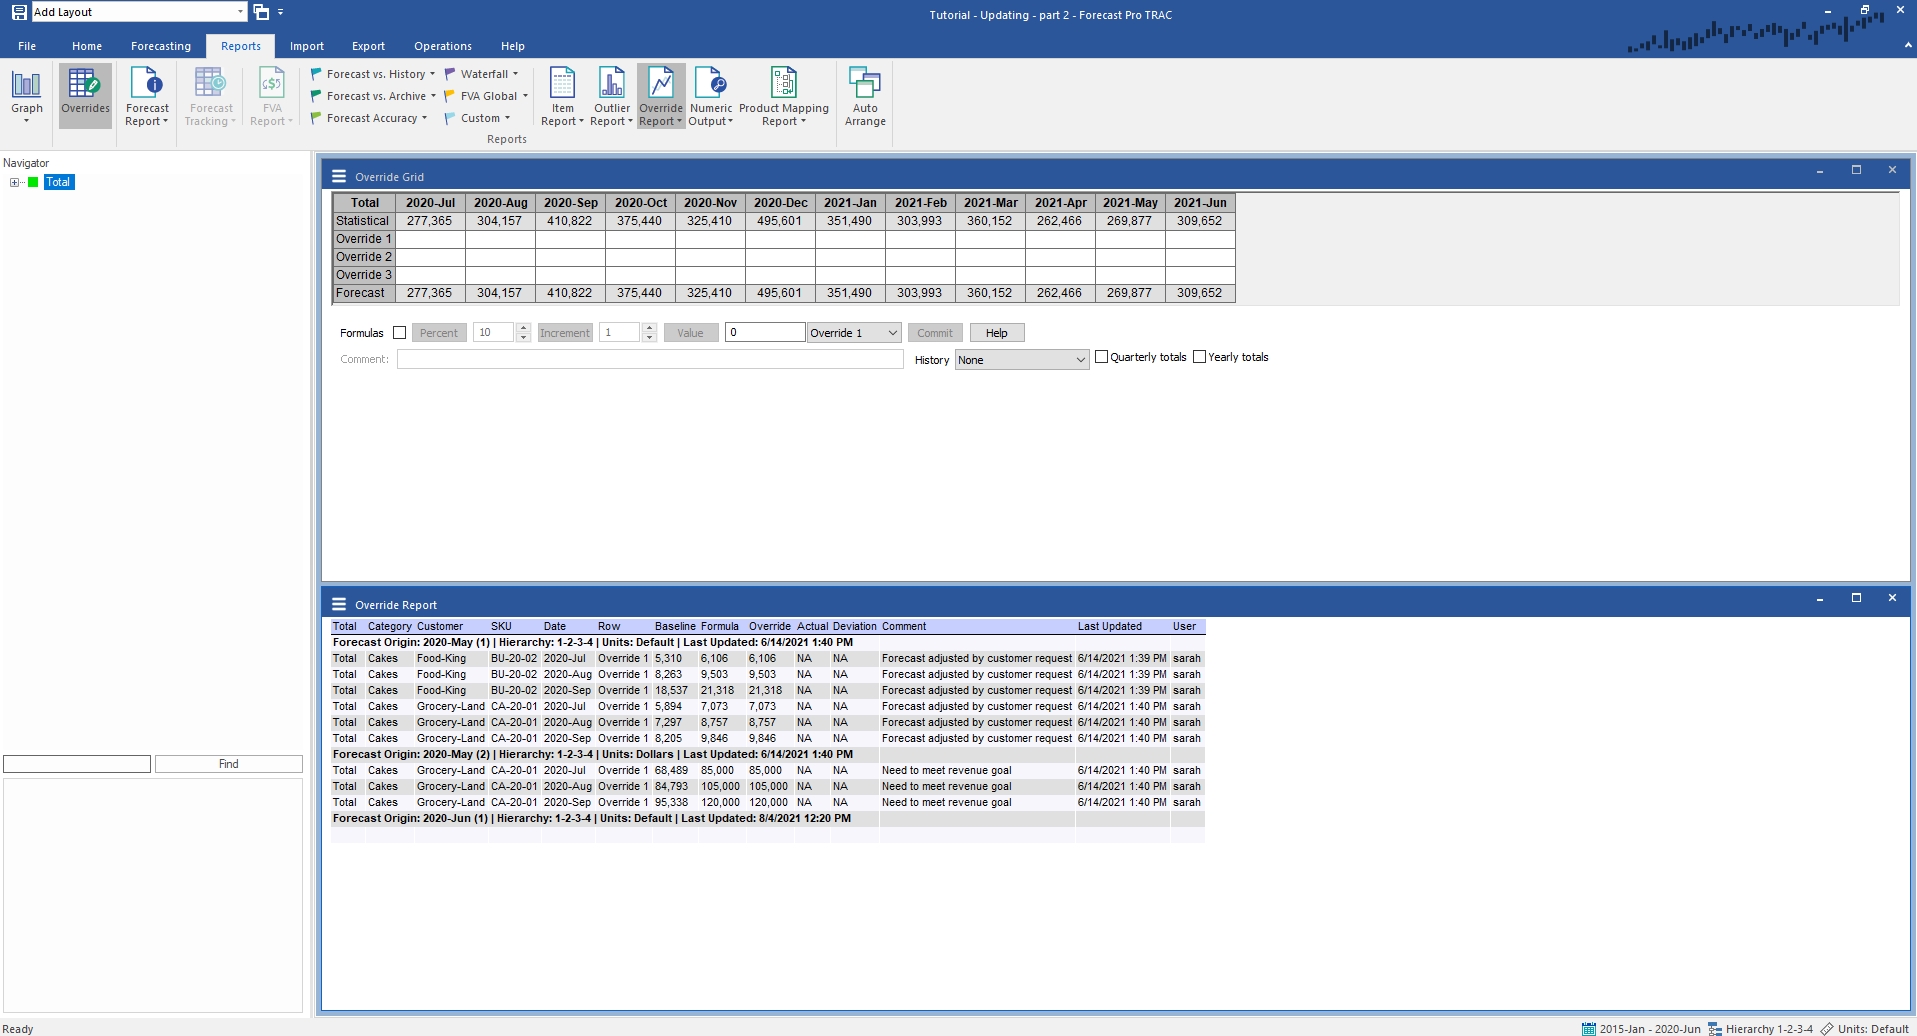The image size is (1917, 1036).
Task: Switch to the Operations tab
Action: coord(443,46)
